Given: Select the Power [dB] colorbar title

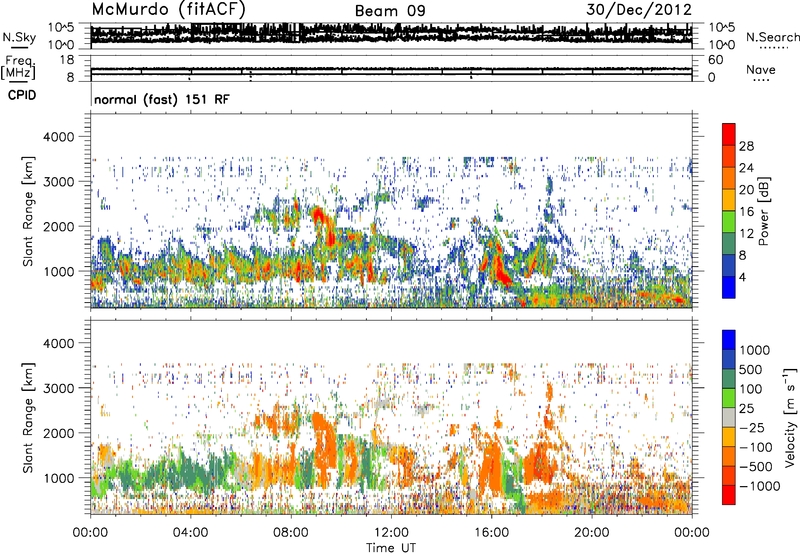Looking at the screenshot, I should (x=764, y=211).
